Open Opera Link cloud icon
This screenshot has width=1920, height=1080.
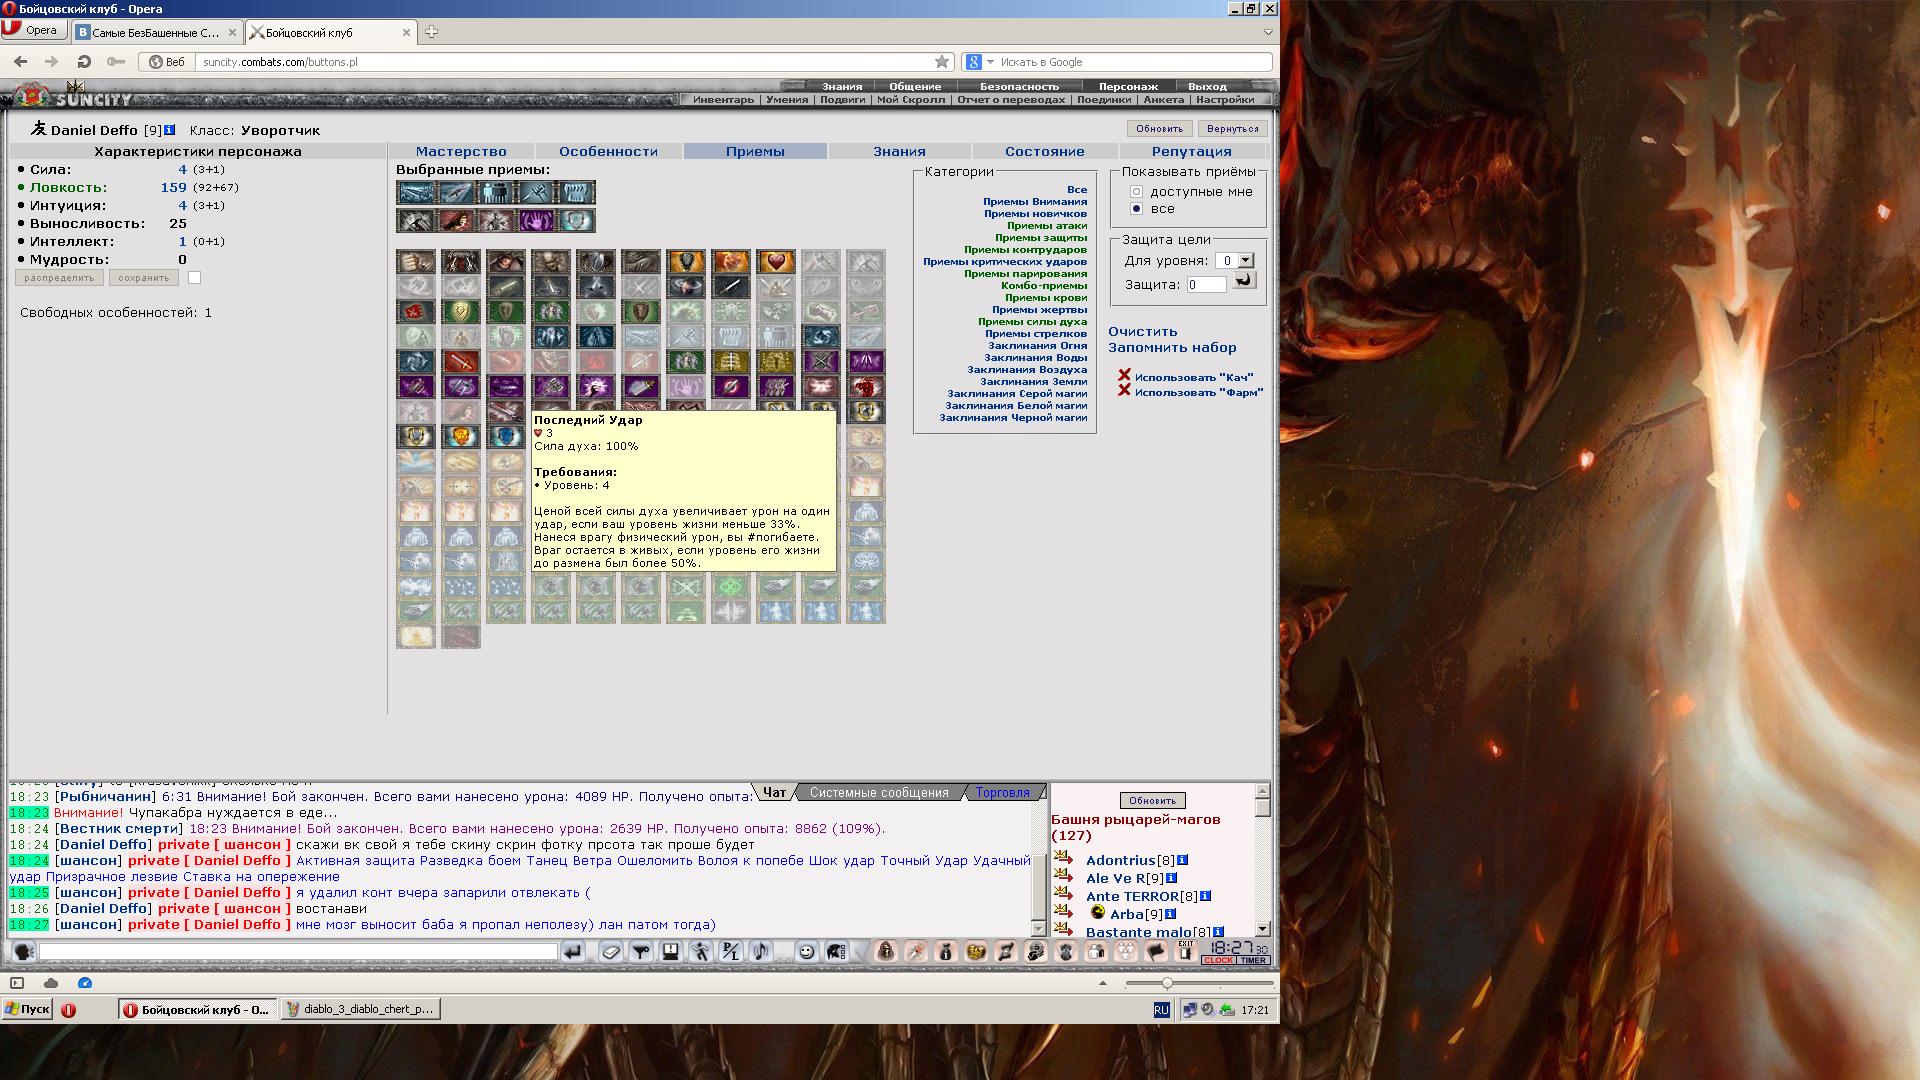point(51,983)
